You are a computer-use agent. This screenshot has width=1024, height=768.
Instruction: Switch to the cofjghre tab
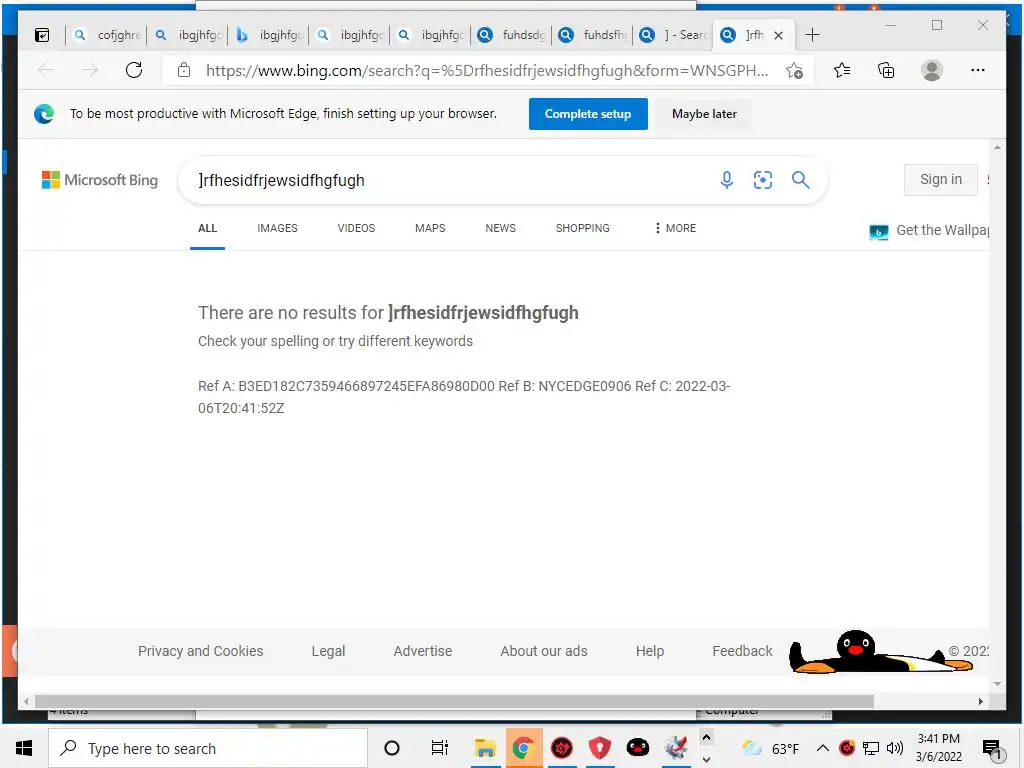(108, 35)
